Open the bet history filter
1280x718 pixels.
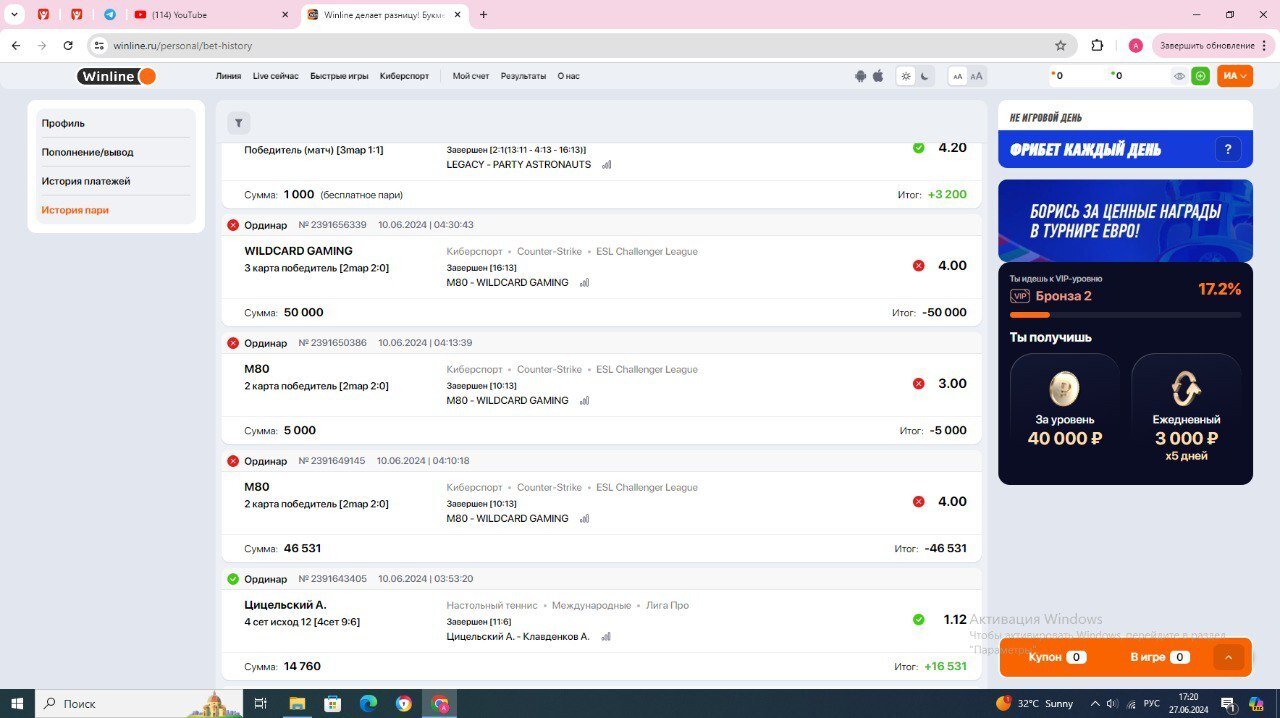(x=238, y=123)
